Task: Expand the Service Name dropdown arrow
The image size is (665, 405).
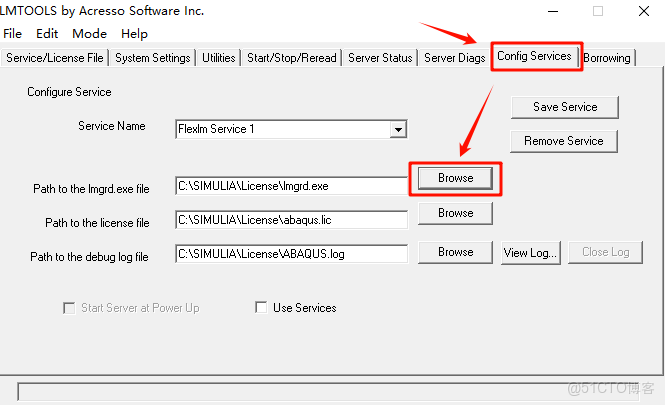Action: 398,129
